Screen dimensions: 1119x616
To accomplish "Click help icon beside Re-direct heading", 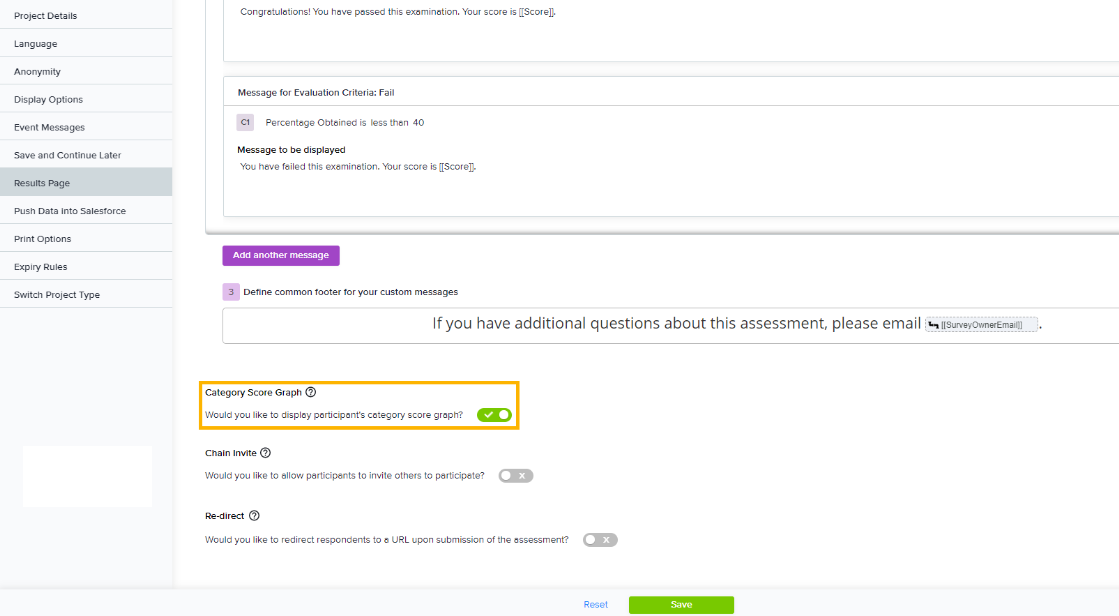I will coord(254,516).
